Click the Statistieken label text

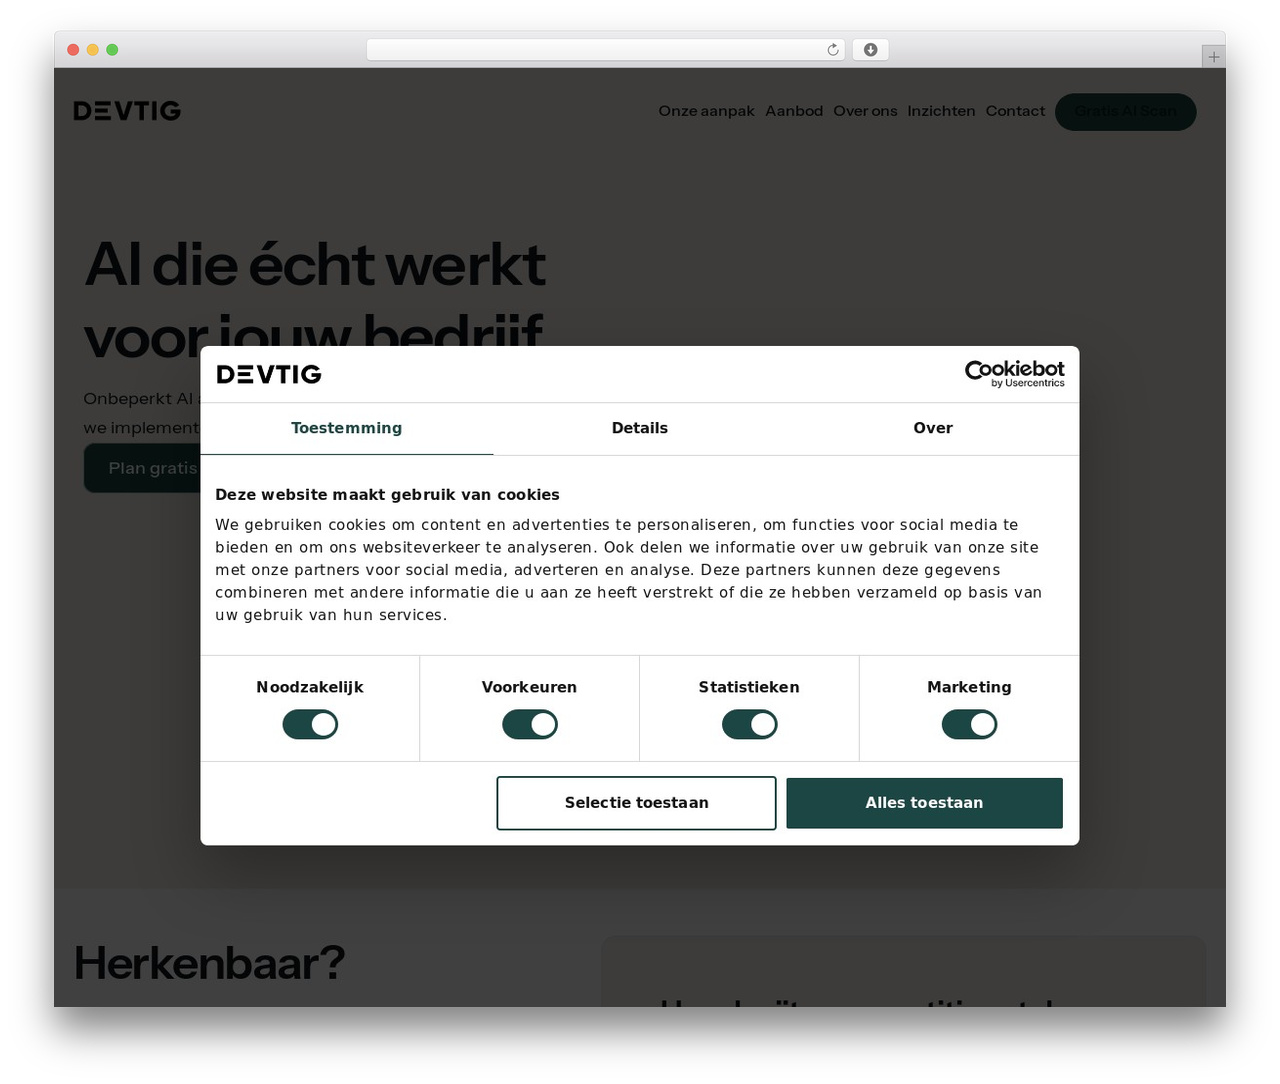click(x=749, y=687)
